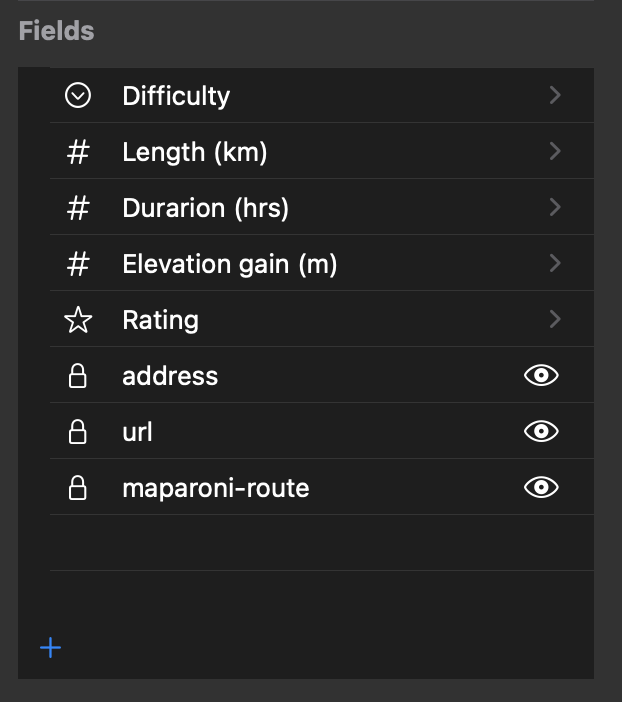Select the Durarion (hrs) field row
This screenshot has width=622, height=702.
coord(322,207)
